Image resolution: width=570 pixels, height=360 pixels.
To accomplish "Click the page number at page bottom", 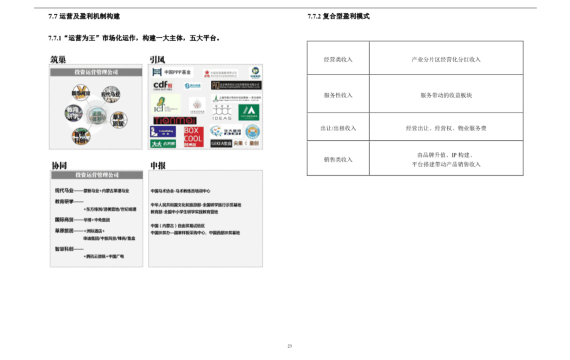I will click(290, 346).
